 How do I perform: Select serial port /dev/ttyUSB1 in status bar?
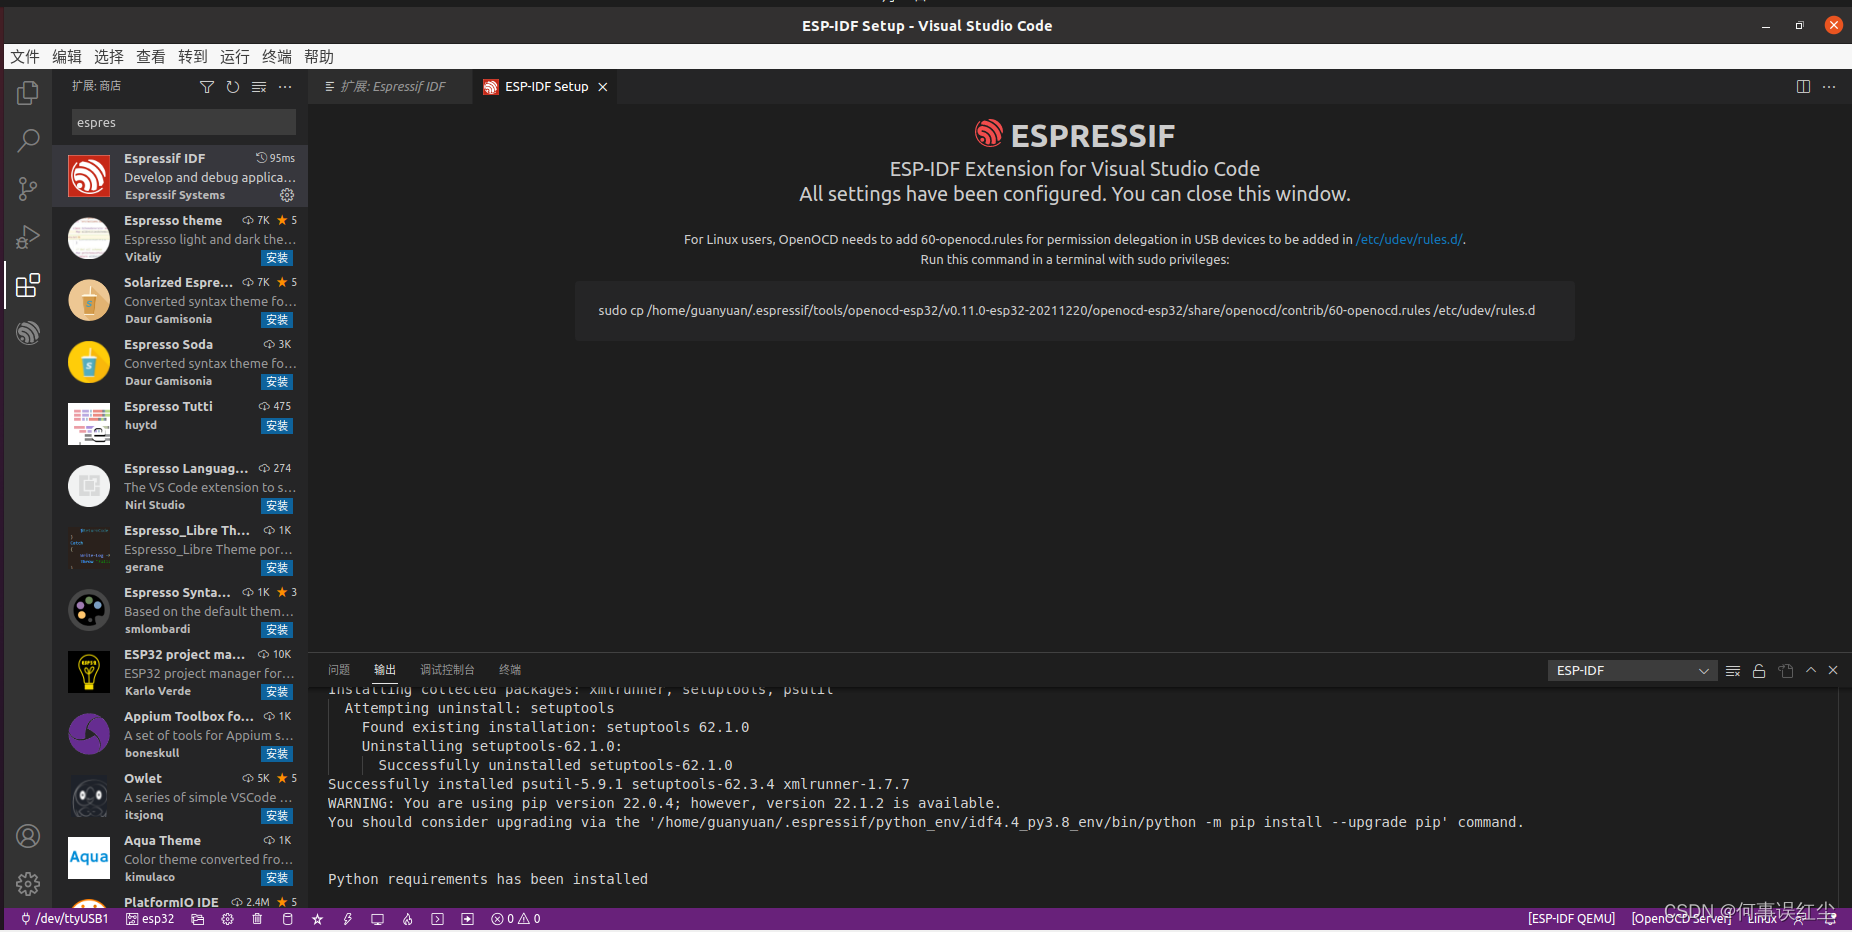(x=64, y=919)
